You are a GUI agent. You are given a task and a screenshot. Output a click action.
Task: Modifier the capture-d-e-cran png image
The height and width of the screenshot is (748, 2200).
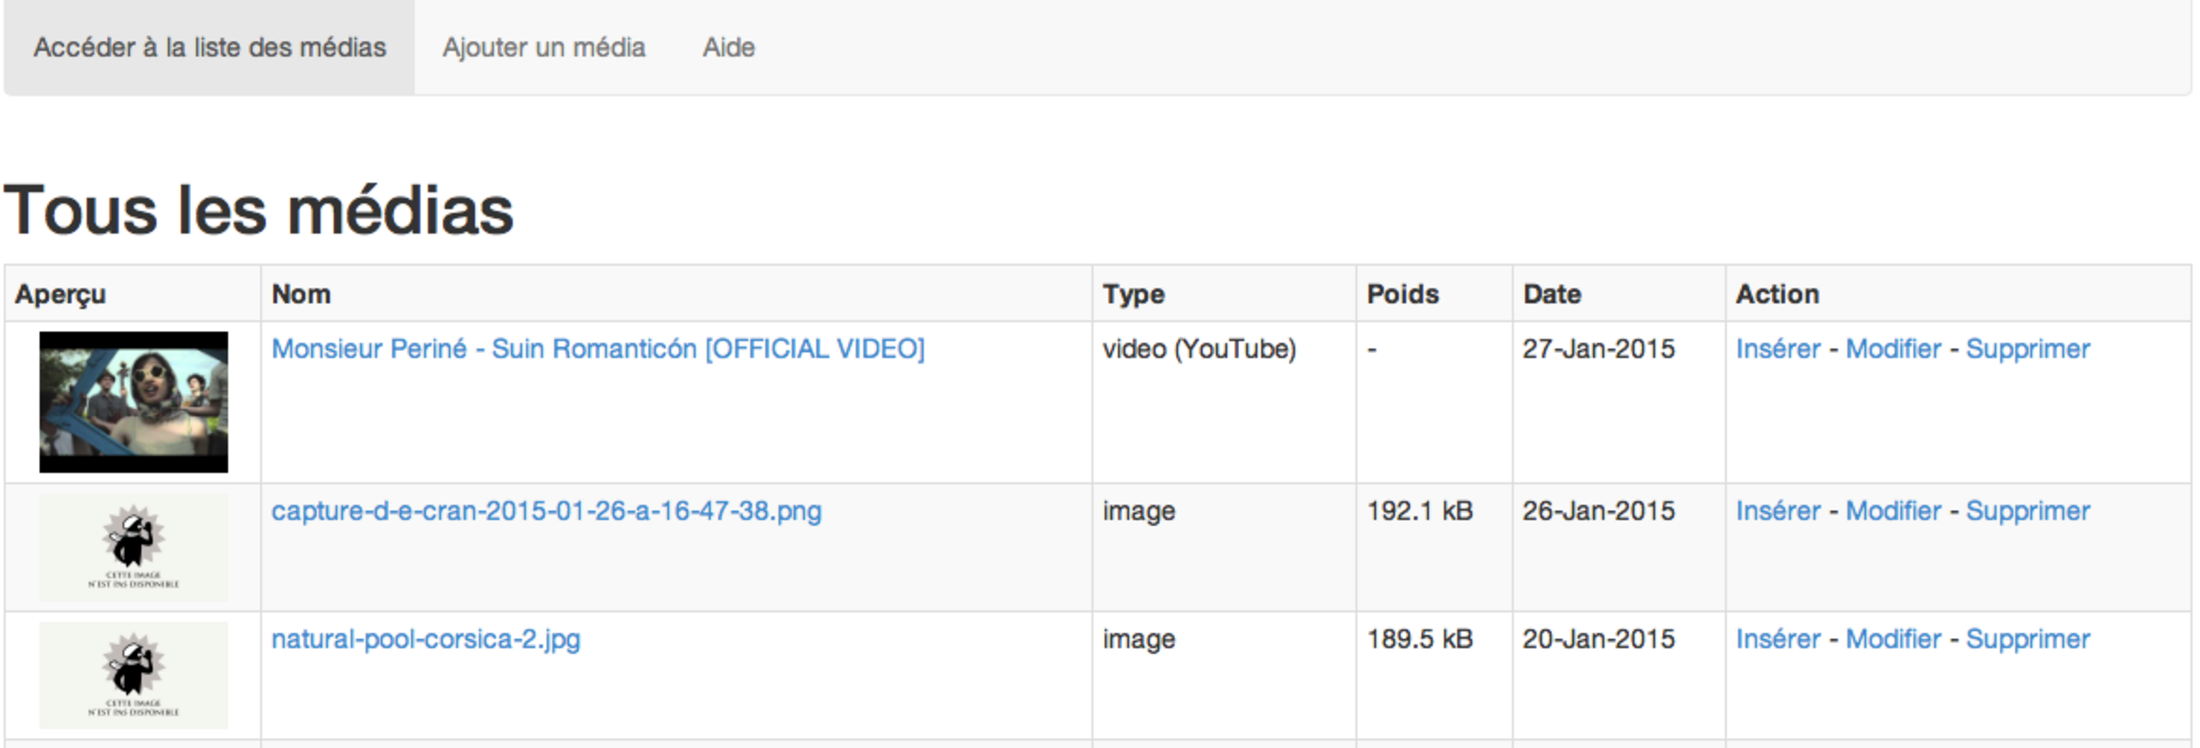click(x=1892, y=511)
